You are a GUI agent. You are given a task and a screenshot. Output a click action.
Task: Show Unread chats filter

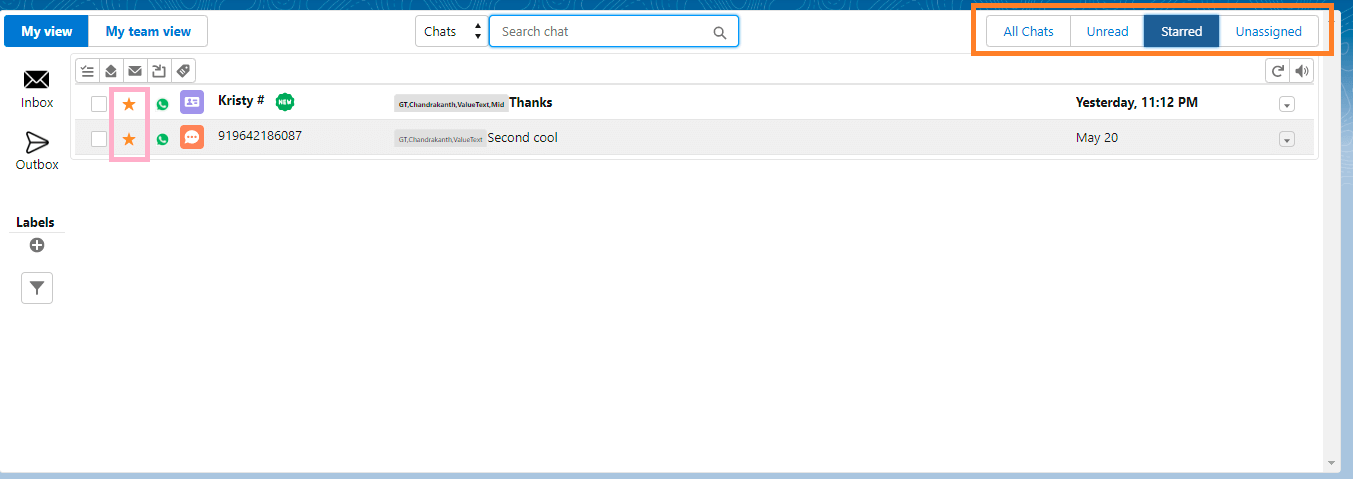(1108, 31)
